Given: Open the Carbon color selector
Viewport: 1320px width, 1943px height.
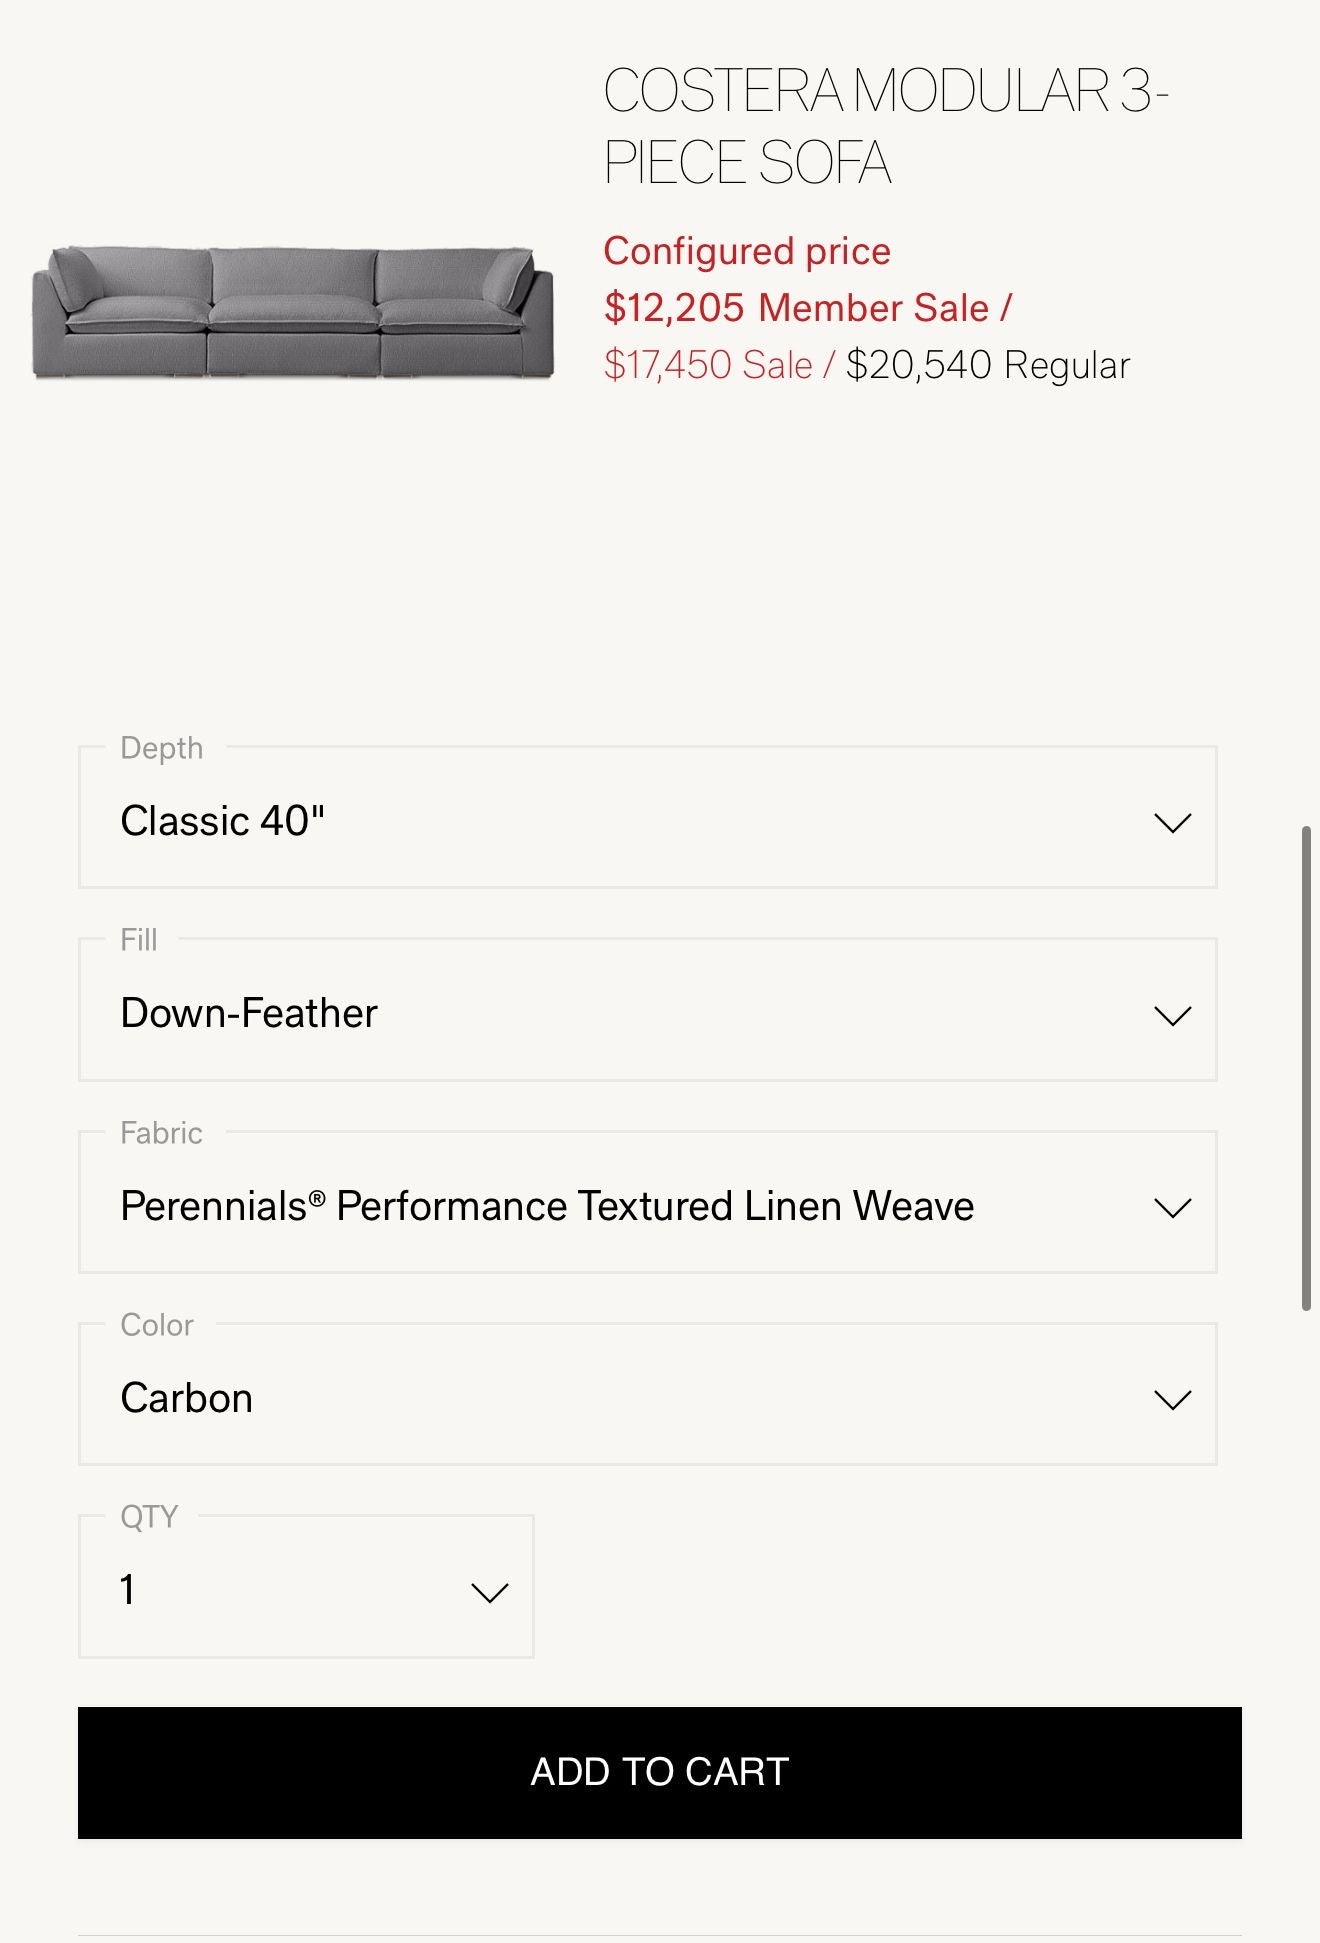Looking at the screenshot, I should pos(186,1398).
